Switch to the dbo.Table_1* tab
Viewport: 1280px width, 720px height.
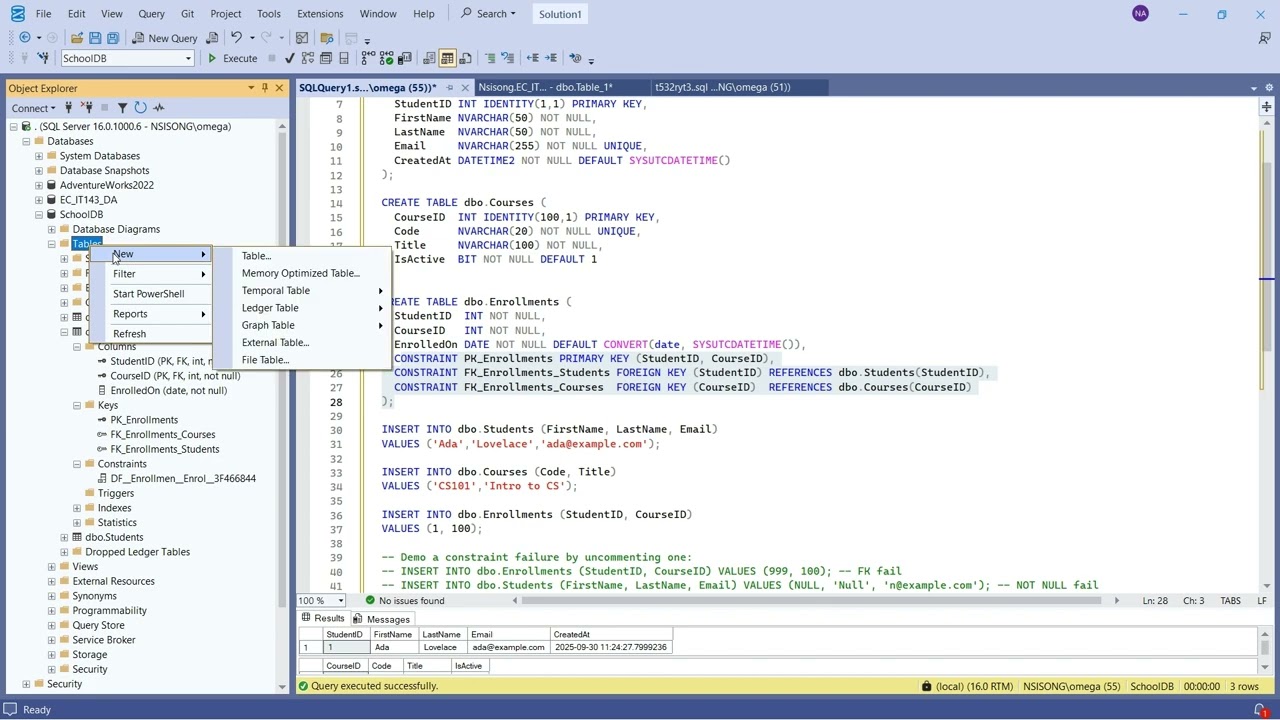point(545,87)
